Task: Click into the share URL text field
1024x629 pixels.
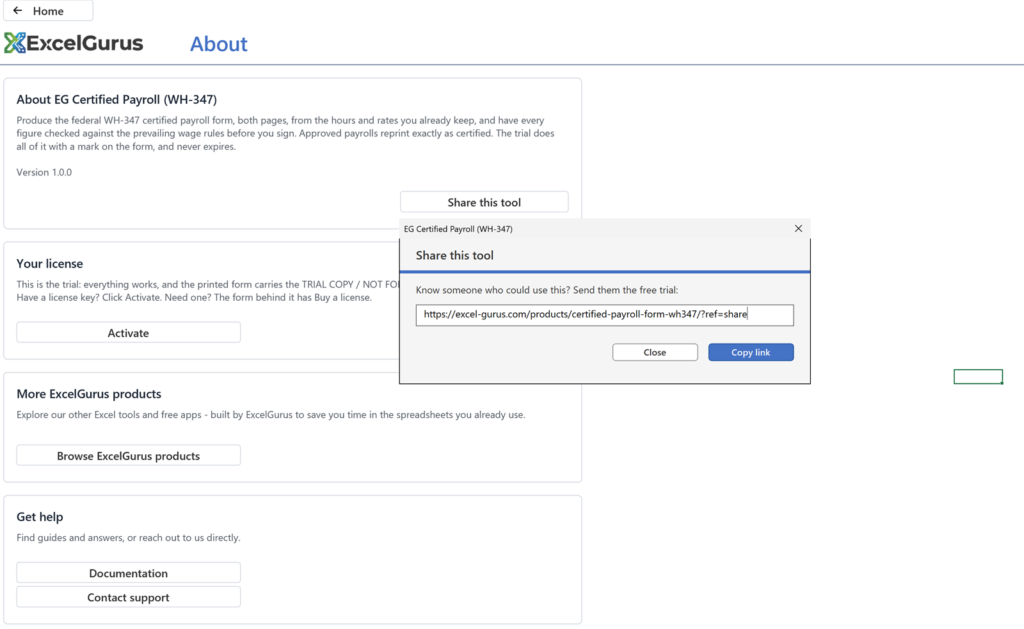Action: coord(604,315)
